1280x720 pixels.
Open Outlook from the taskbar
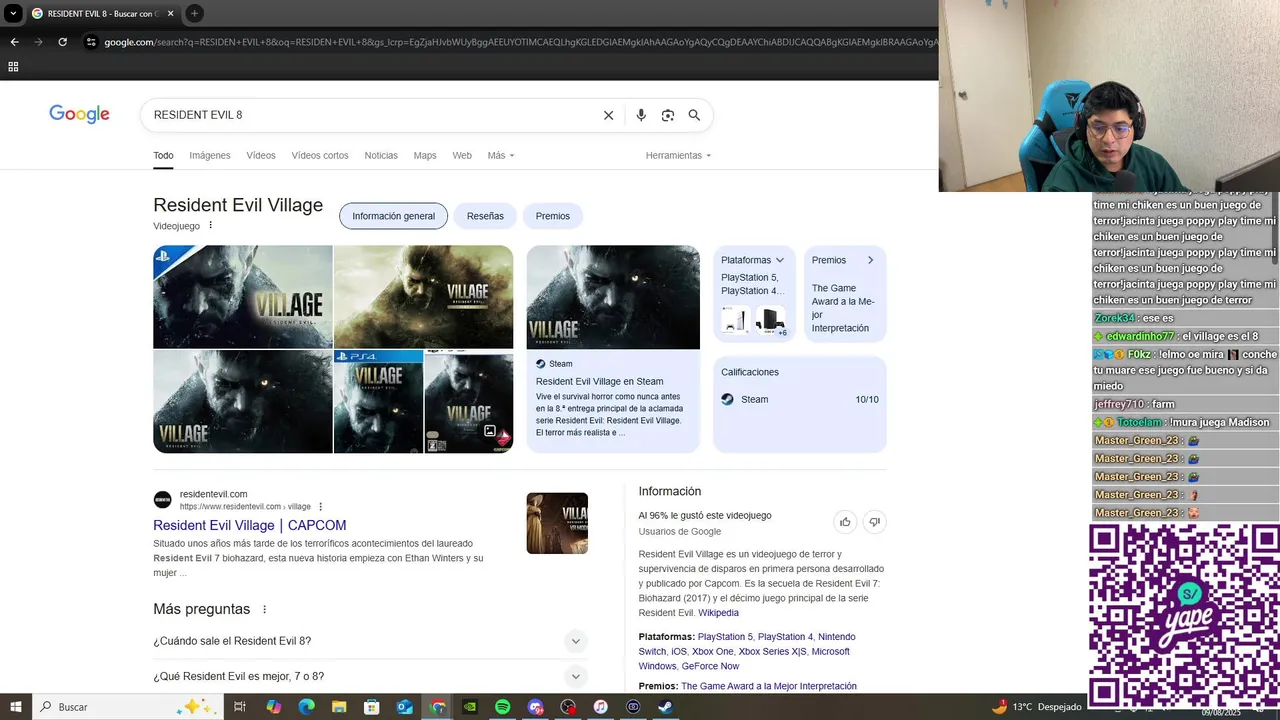click(x=404, y=707)
